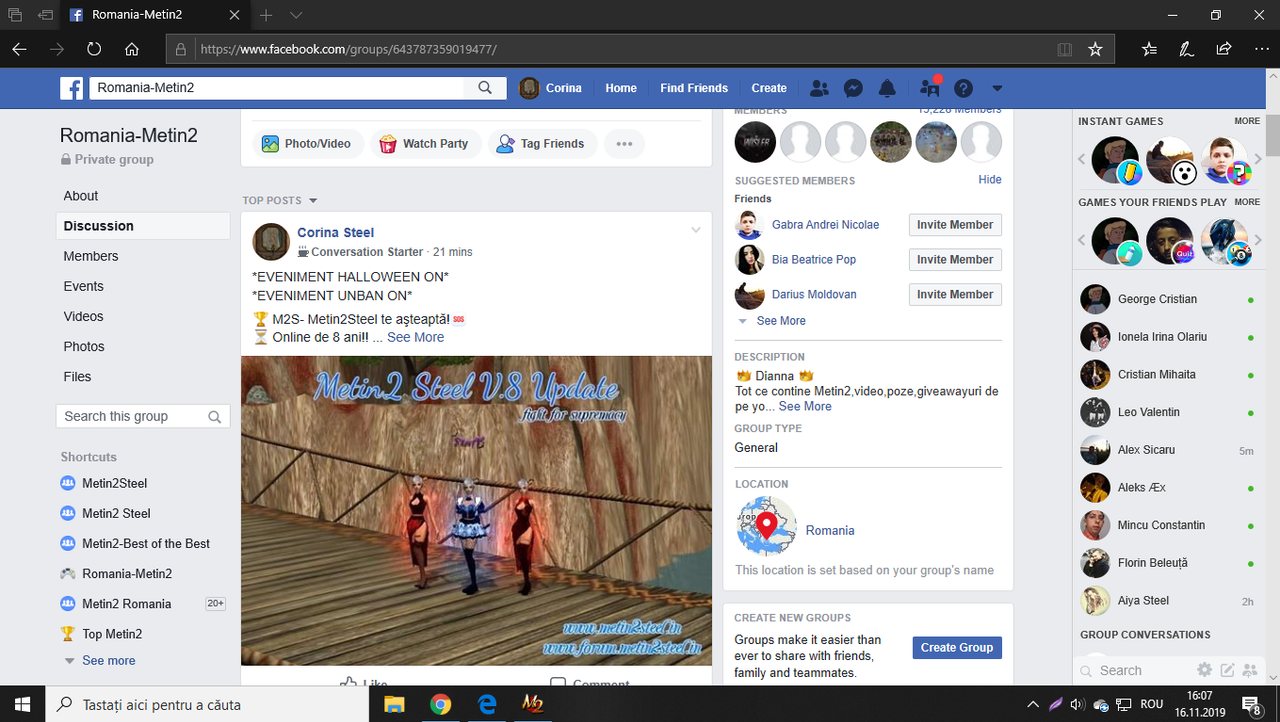Expand See More in group description

[x=805, y=407]
